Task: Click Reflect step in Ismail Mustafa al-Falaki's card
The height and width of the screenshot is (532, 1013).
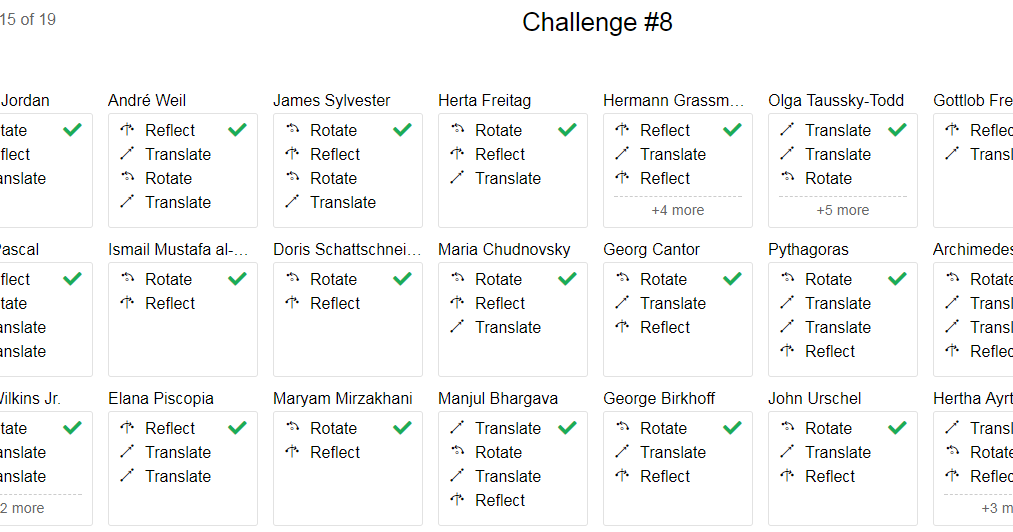Action: (x=170, y=303)
